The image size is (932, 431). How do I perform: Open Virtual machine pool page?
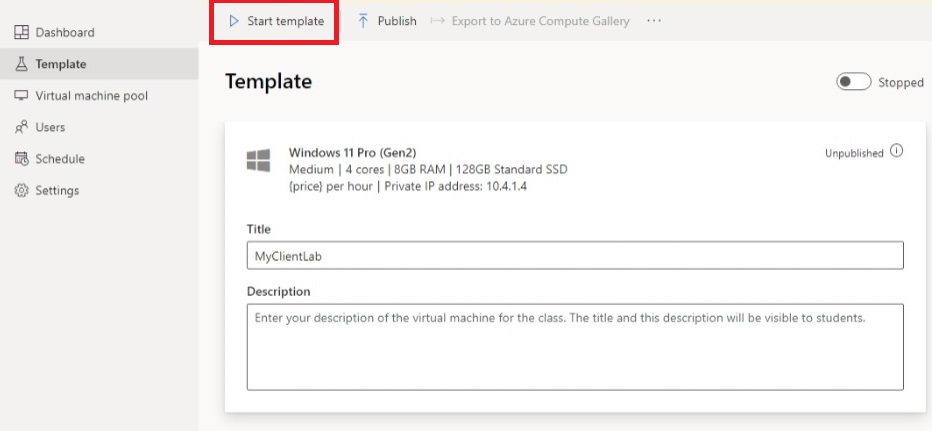point(91,96)
